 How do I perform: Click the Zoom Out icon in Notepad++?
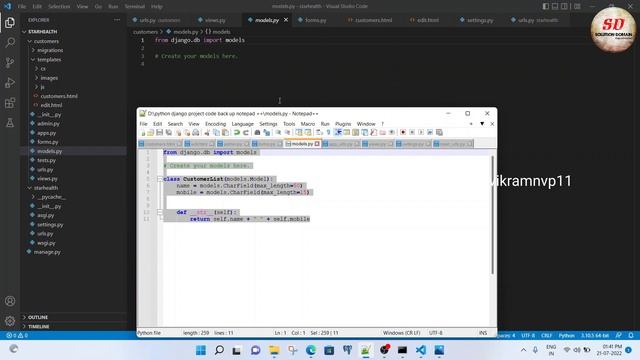click(287, 132)
